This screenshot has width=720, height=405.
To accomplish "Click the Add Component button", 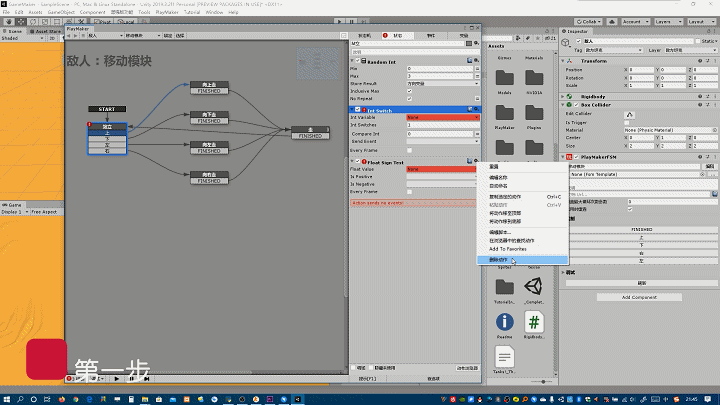I will tap(637, 297).
